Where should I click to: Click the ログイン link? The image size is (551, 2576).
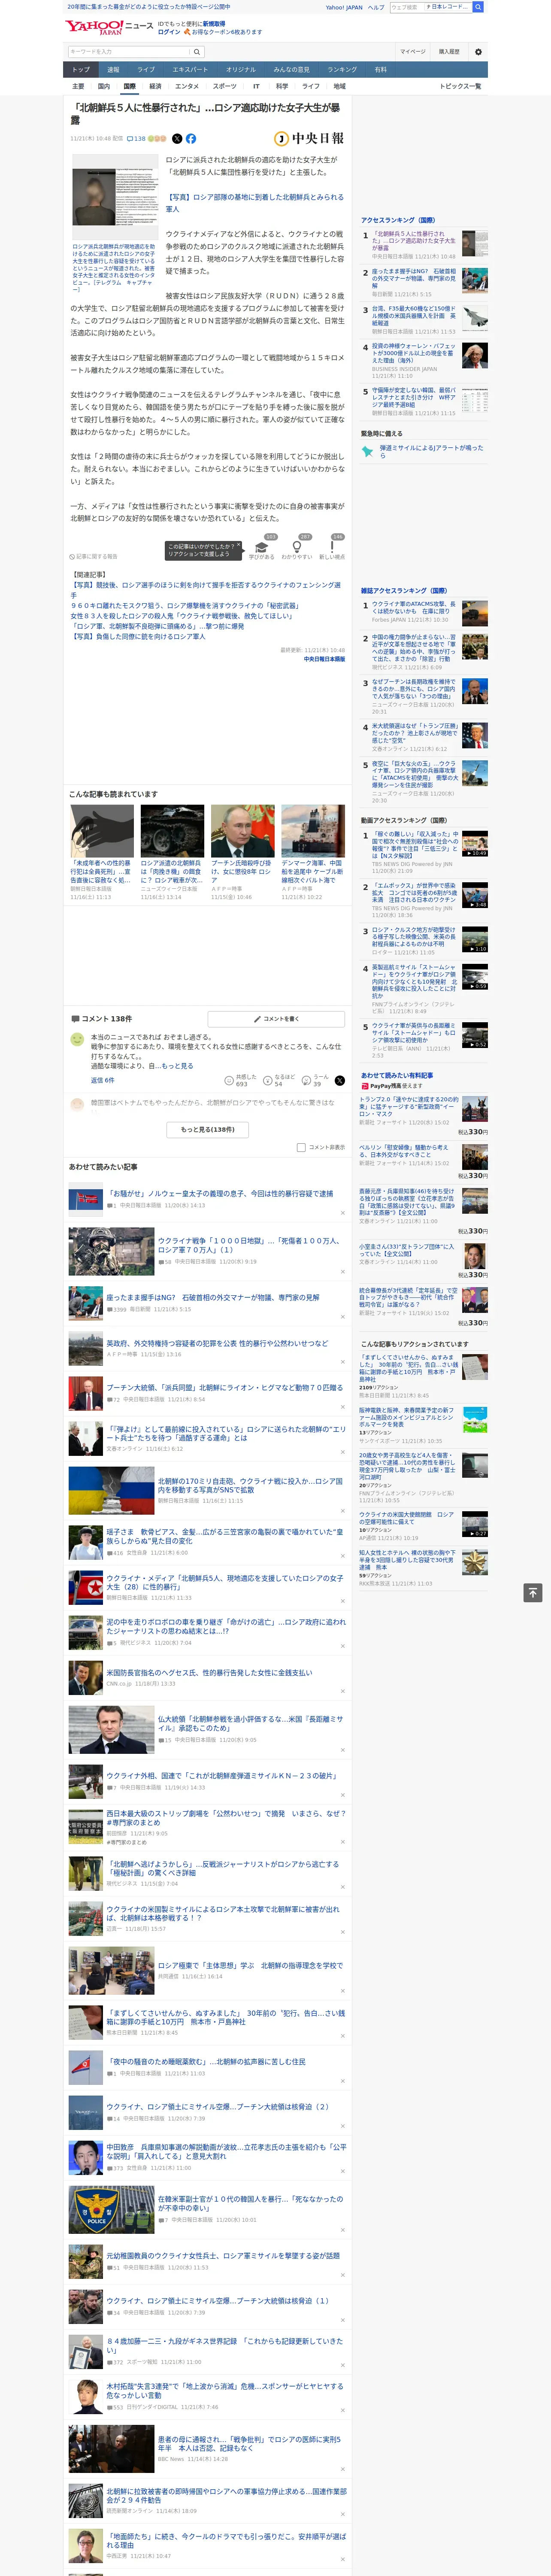169,32
